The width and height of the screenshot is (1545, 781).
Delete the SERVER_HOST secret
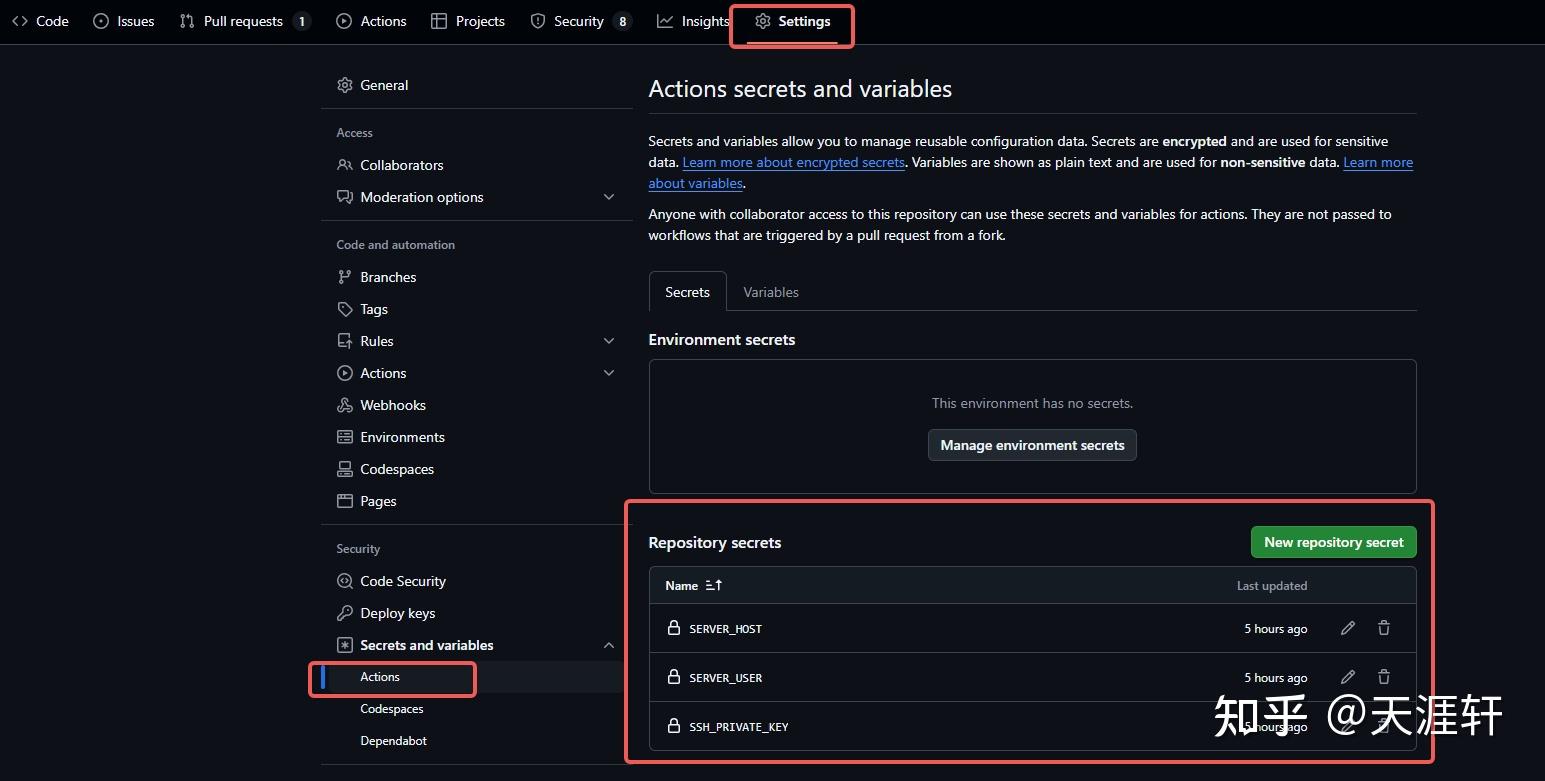(x=1383, y=628)
